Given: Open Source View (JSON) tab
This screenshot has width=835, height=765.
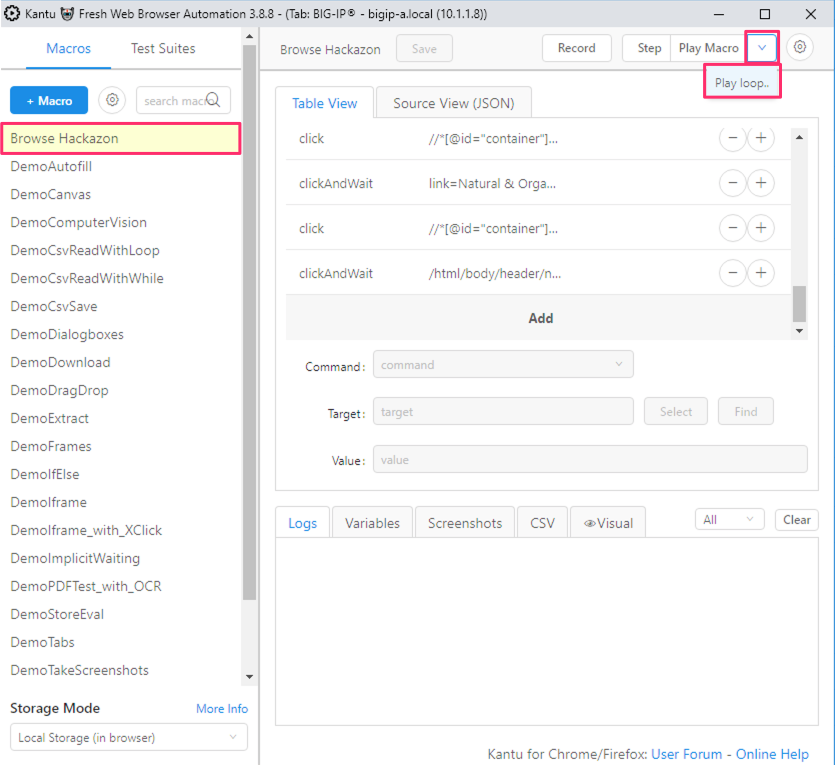Looking at the screenshot, I should [454, 103].
